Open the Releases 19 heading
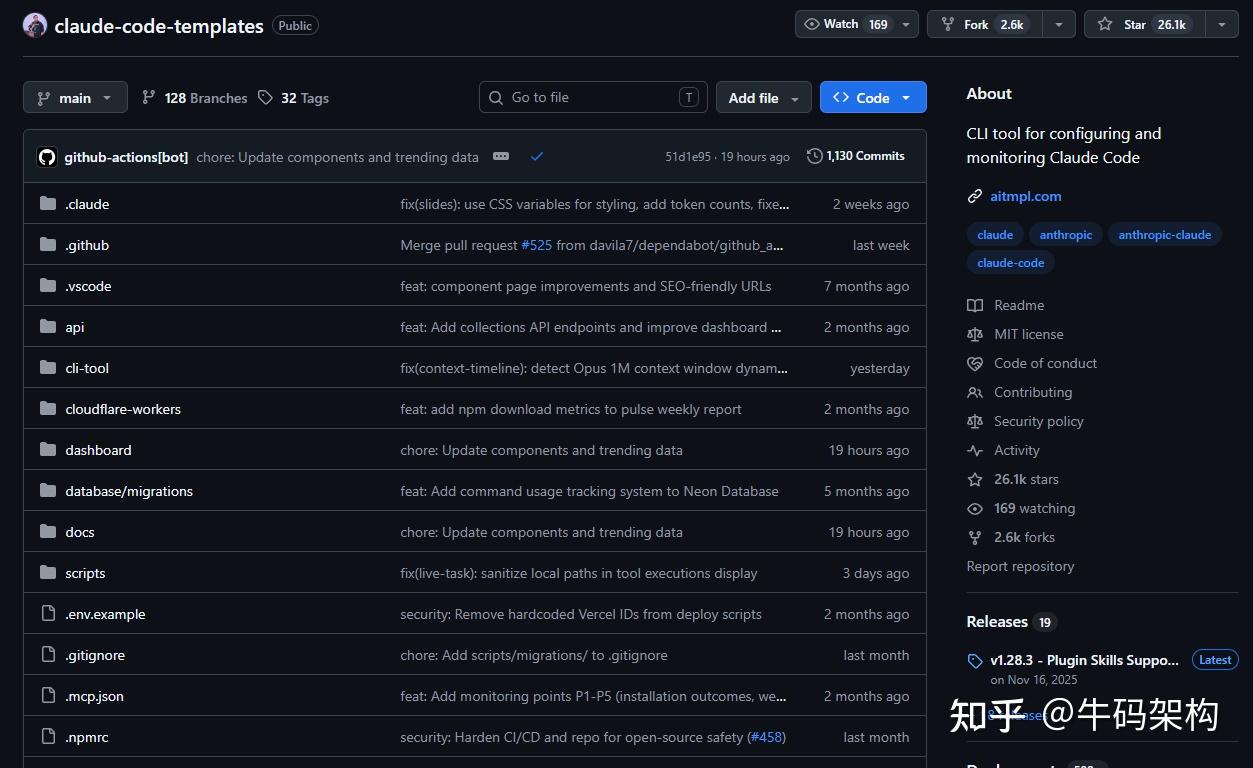 [x=1011, y=622]
